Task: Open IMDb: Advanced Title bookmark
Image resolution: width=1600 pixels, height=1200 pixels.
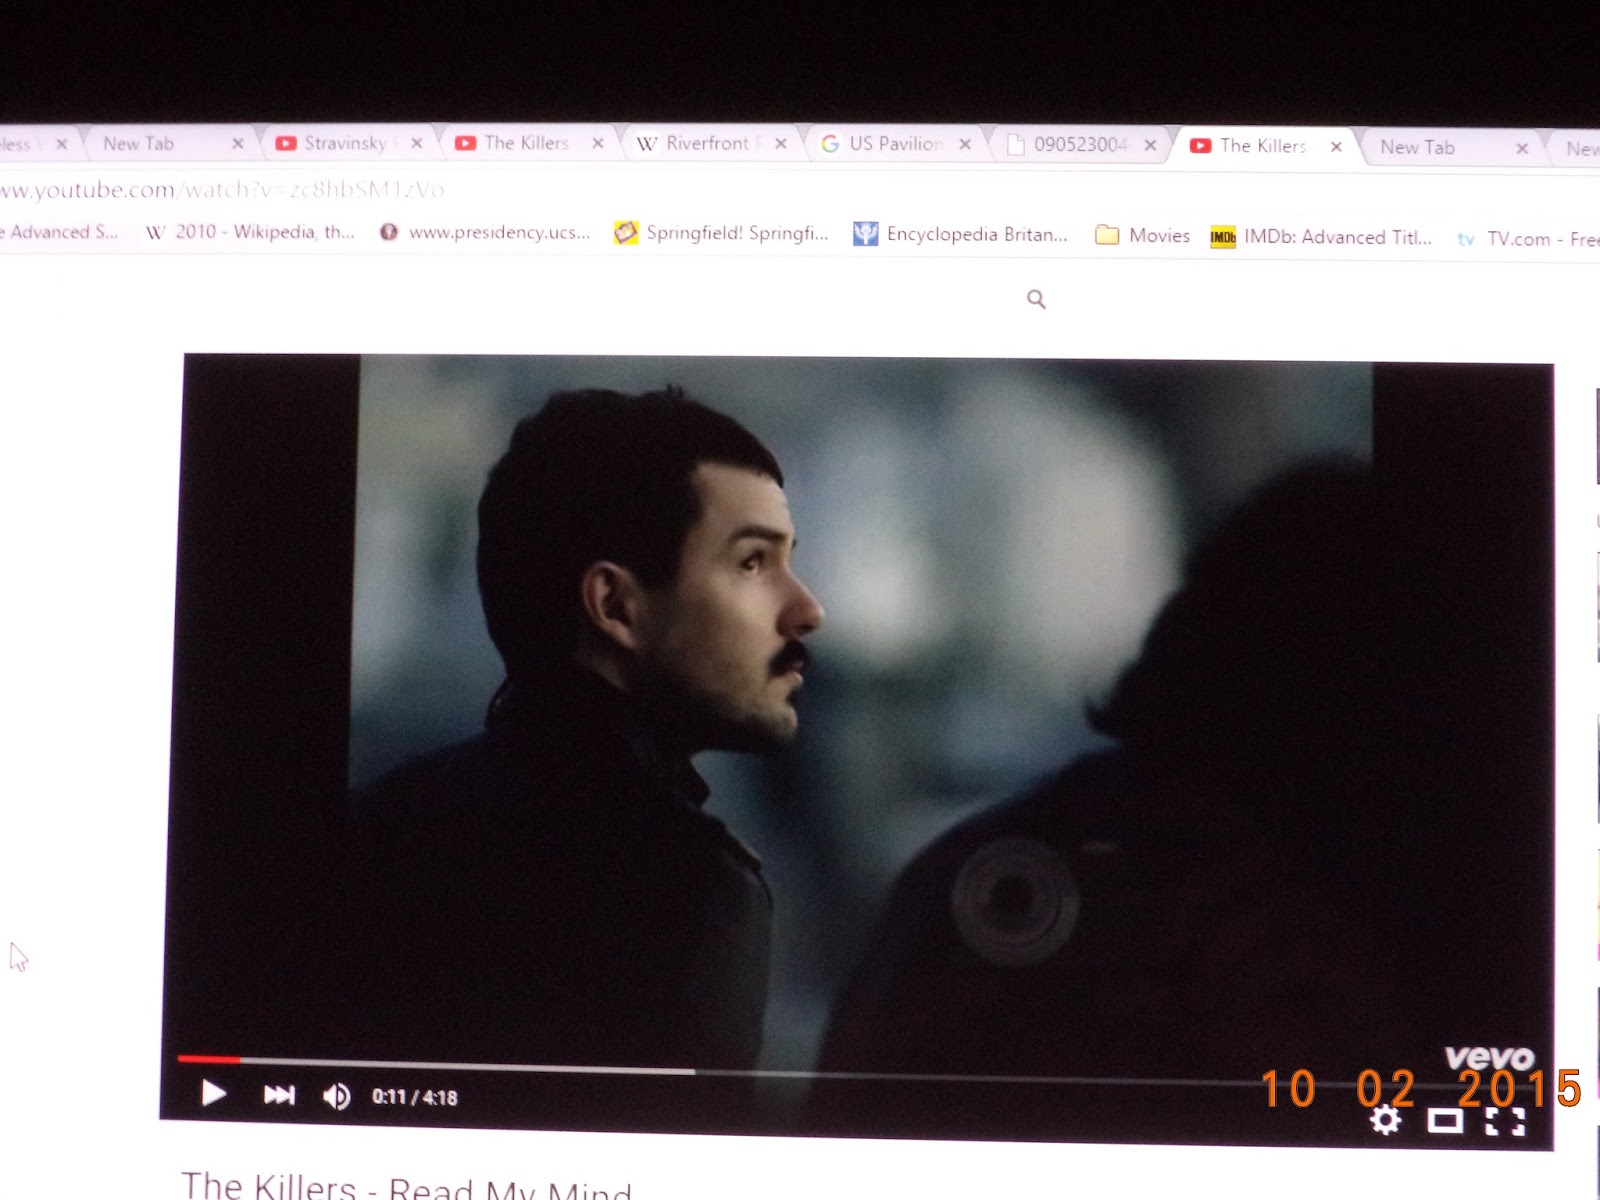Action: 1321,237
